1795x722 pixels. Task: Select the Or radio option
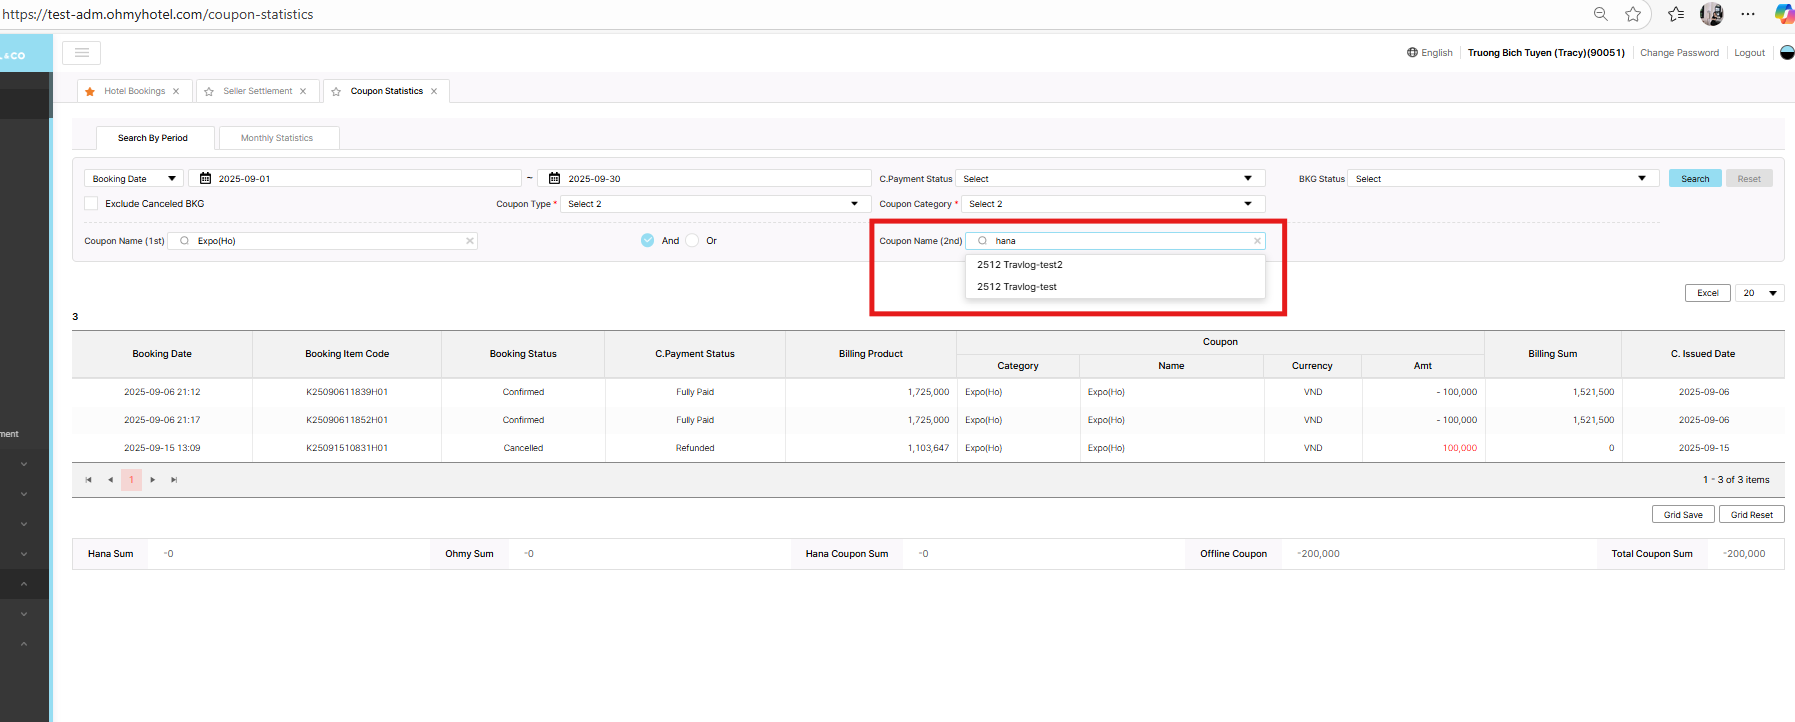coord(692,241)
